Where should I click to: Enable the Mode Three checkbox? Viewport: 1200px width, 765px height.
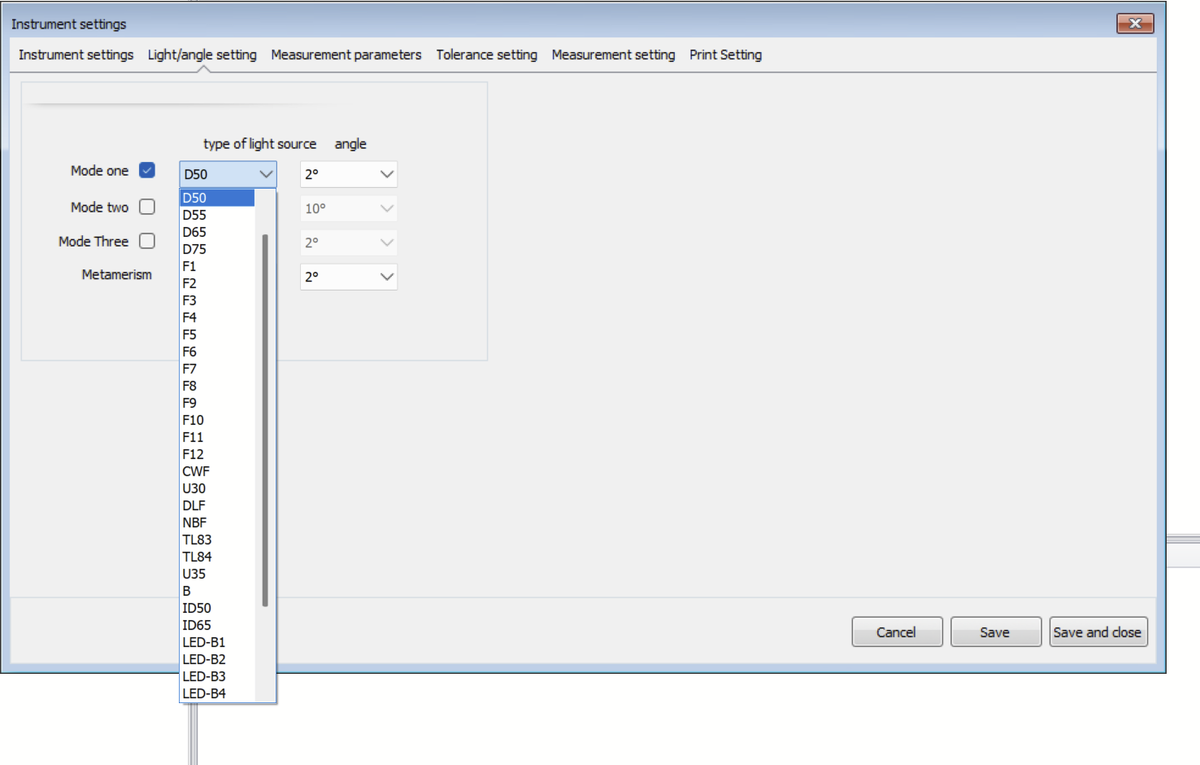147,242
